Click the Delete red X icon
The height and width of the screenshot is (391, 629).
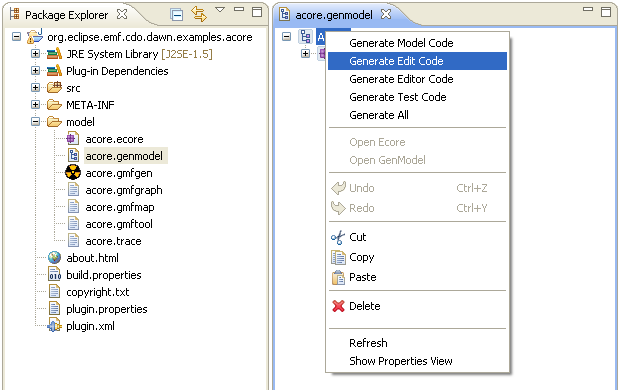[338, 306]
